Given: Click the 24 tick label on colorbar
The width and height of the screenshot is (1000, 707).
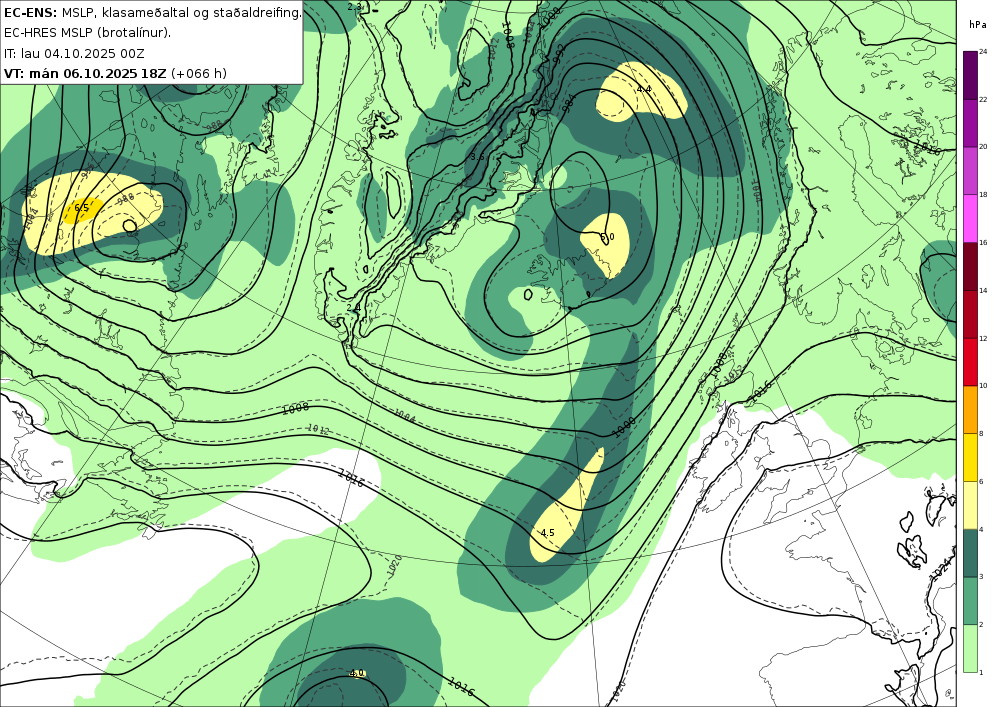Looking at the screenshot, I should click(983, 52).
